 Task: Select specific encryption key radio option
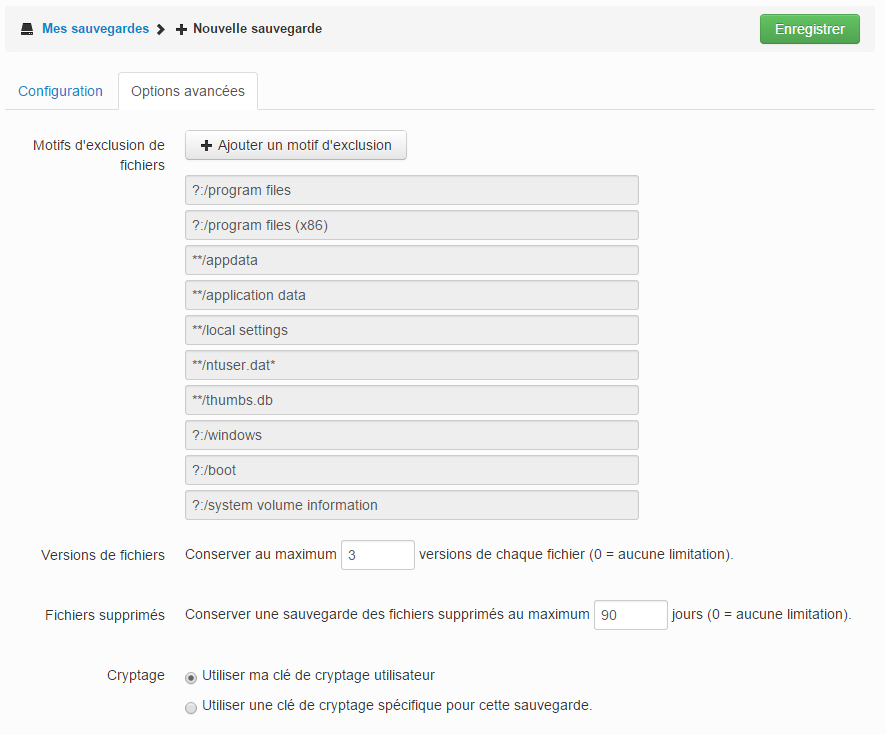[191, 707]
